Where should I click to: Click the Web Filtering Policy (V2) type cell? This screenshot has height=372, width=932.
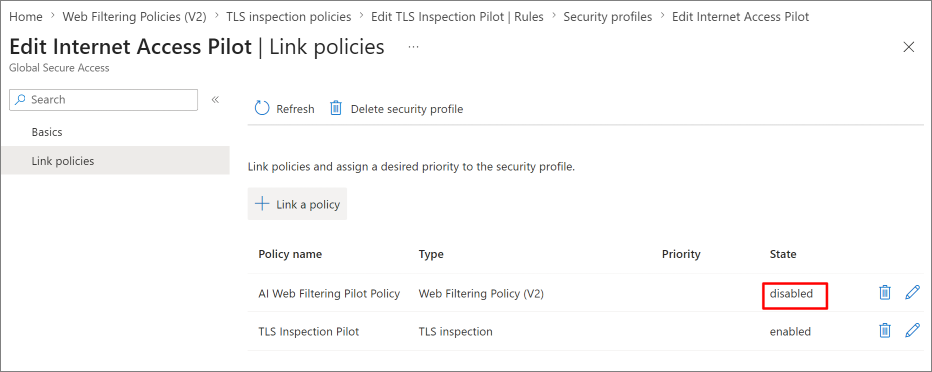click(481, 293)
